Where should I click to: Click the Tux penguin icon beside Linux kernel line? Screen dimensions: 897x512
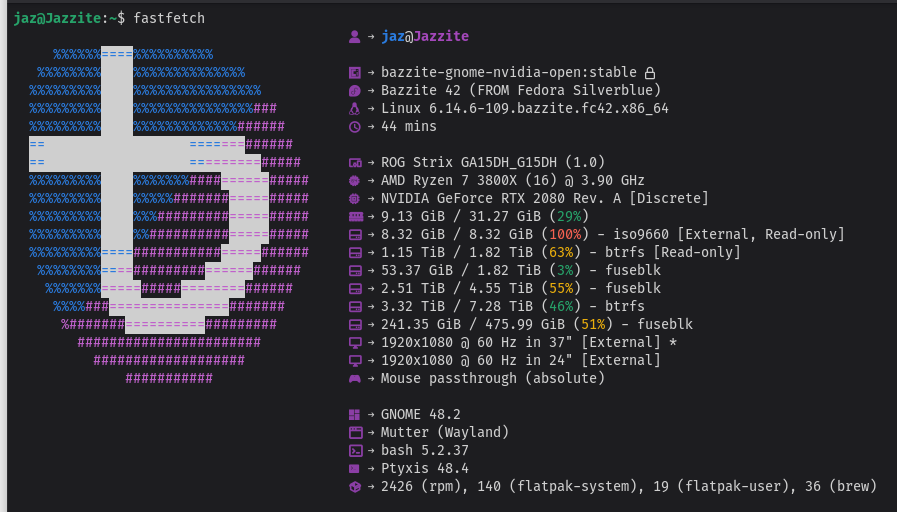point(355,109)
